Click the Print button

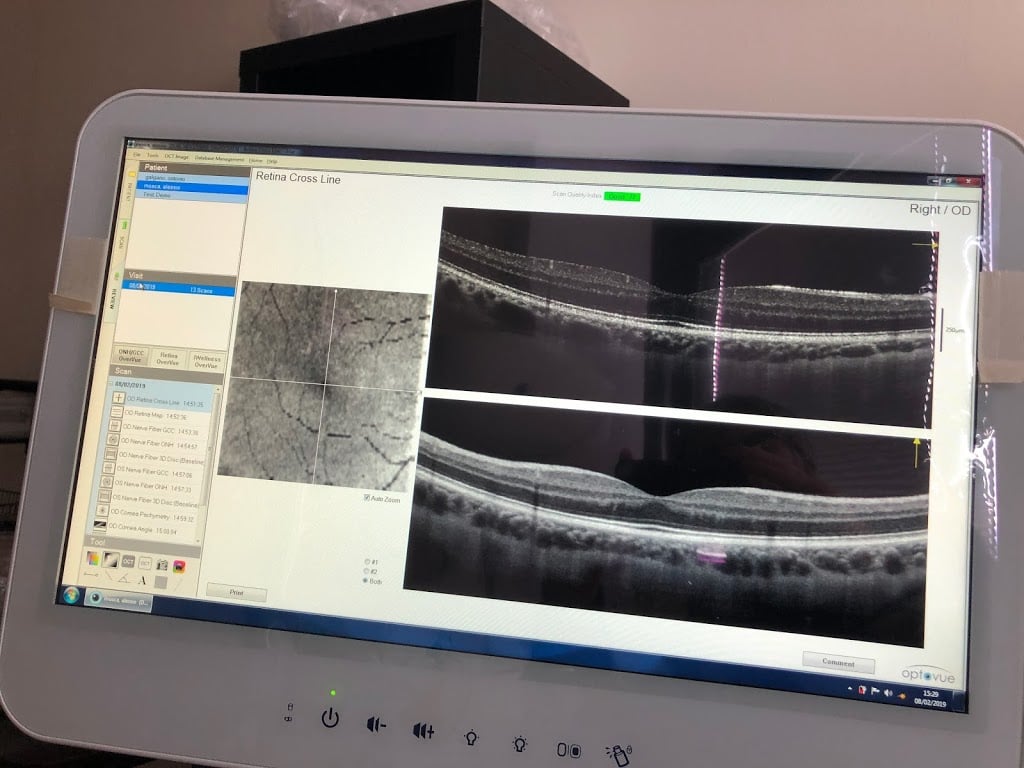coord(236,592)
